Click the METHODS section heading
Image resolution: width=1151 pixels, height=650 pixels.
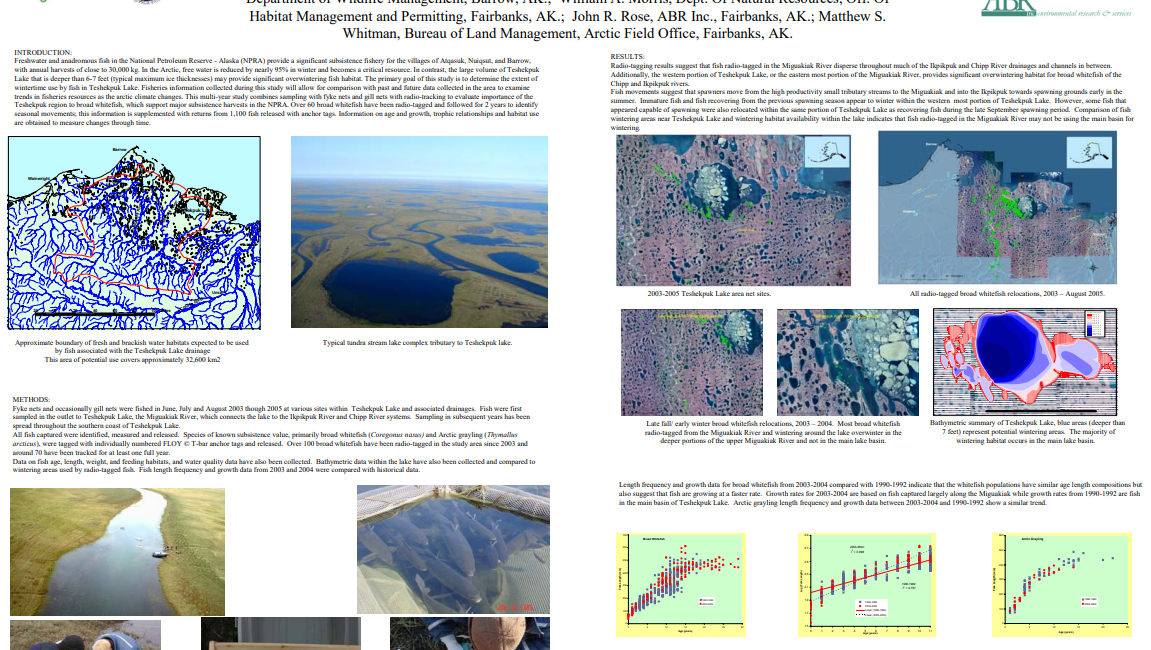pos(32,399)
